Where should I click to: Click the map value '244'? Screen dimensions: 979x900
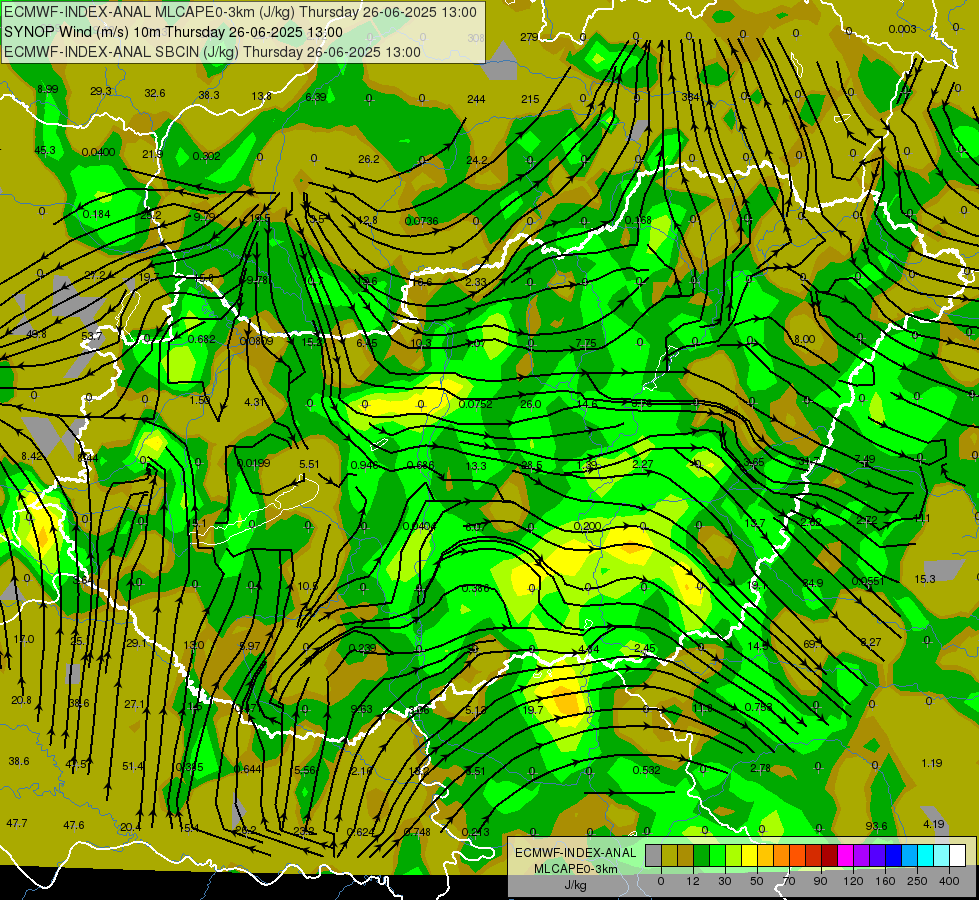pyautogui.click(x=476, y=99)
